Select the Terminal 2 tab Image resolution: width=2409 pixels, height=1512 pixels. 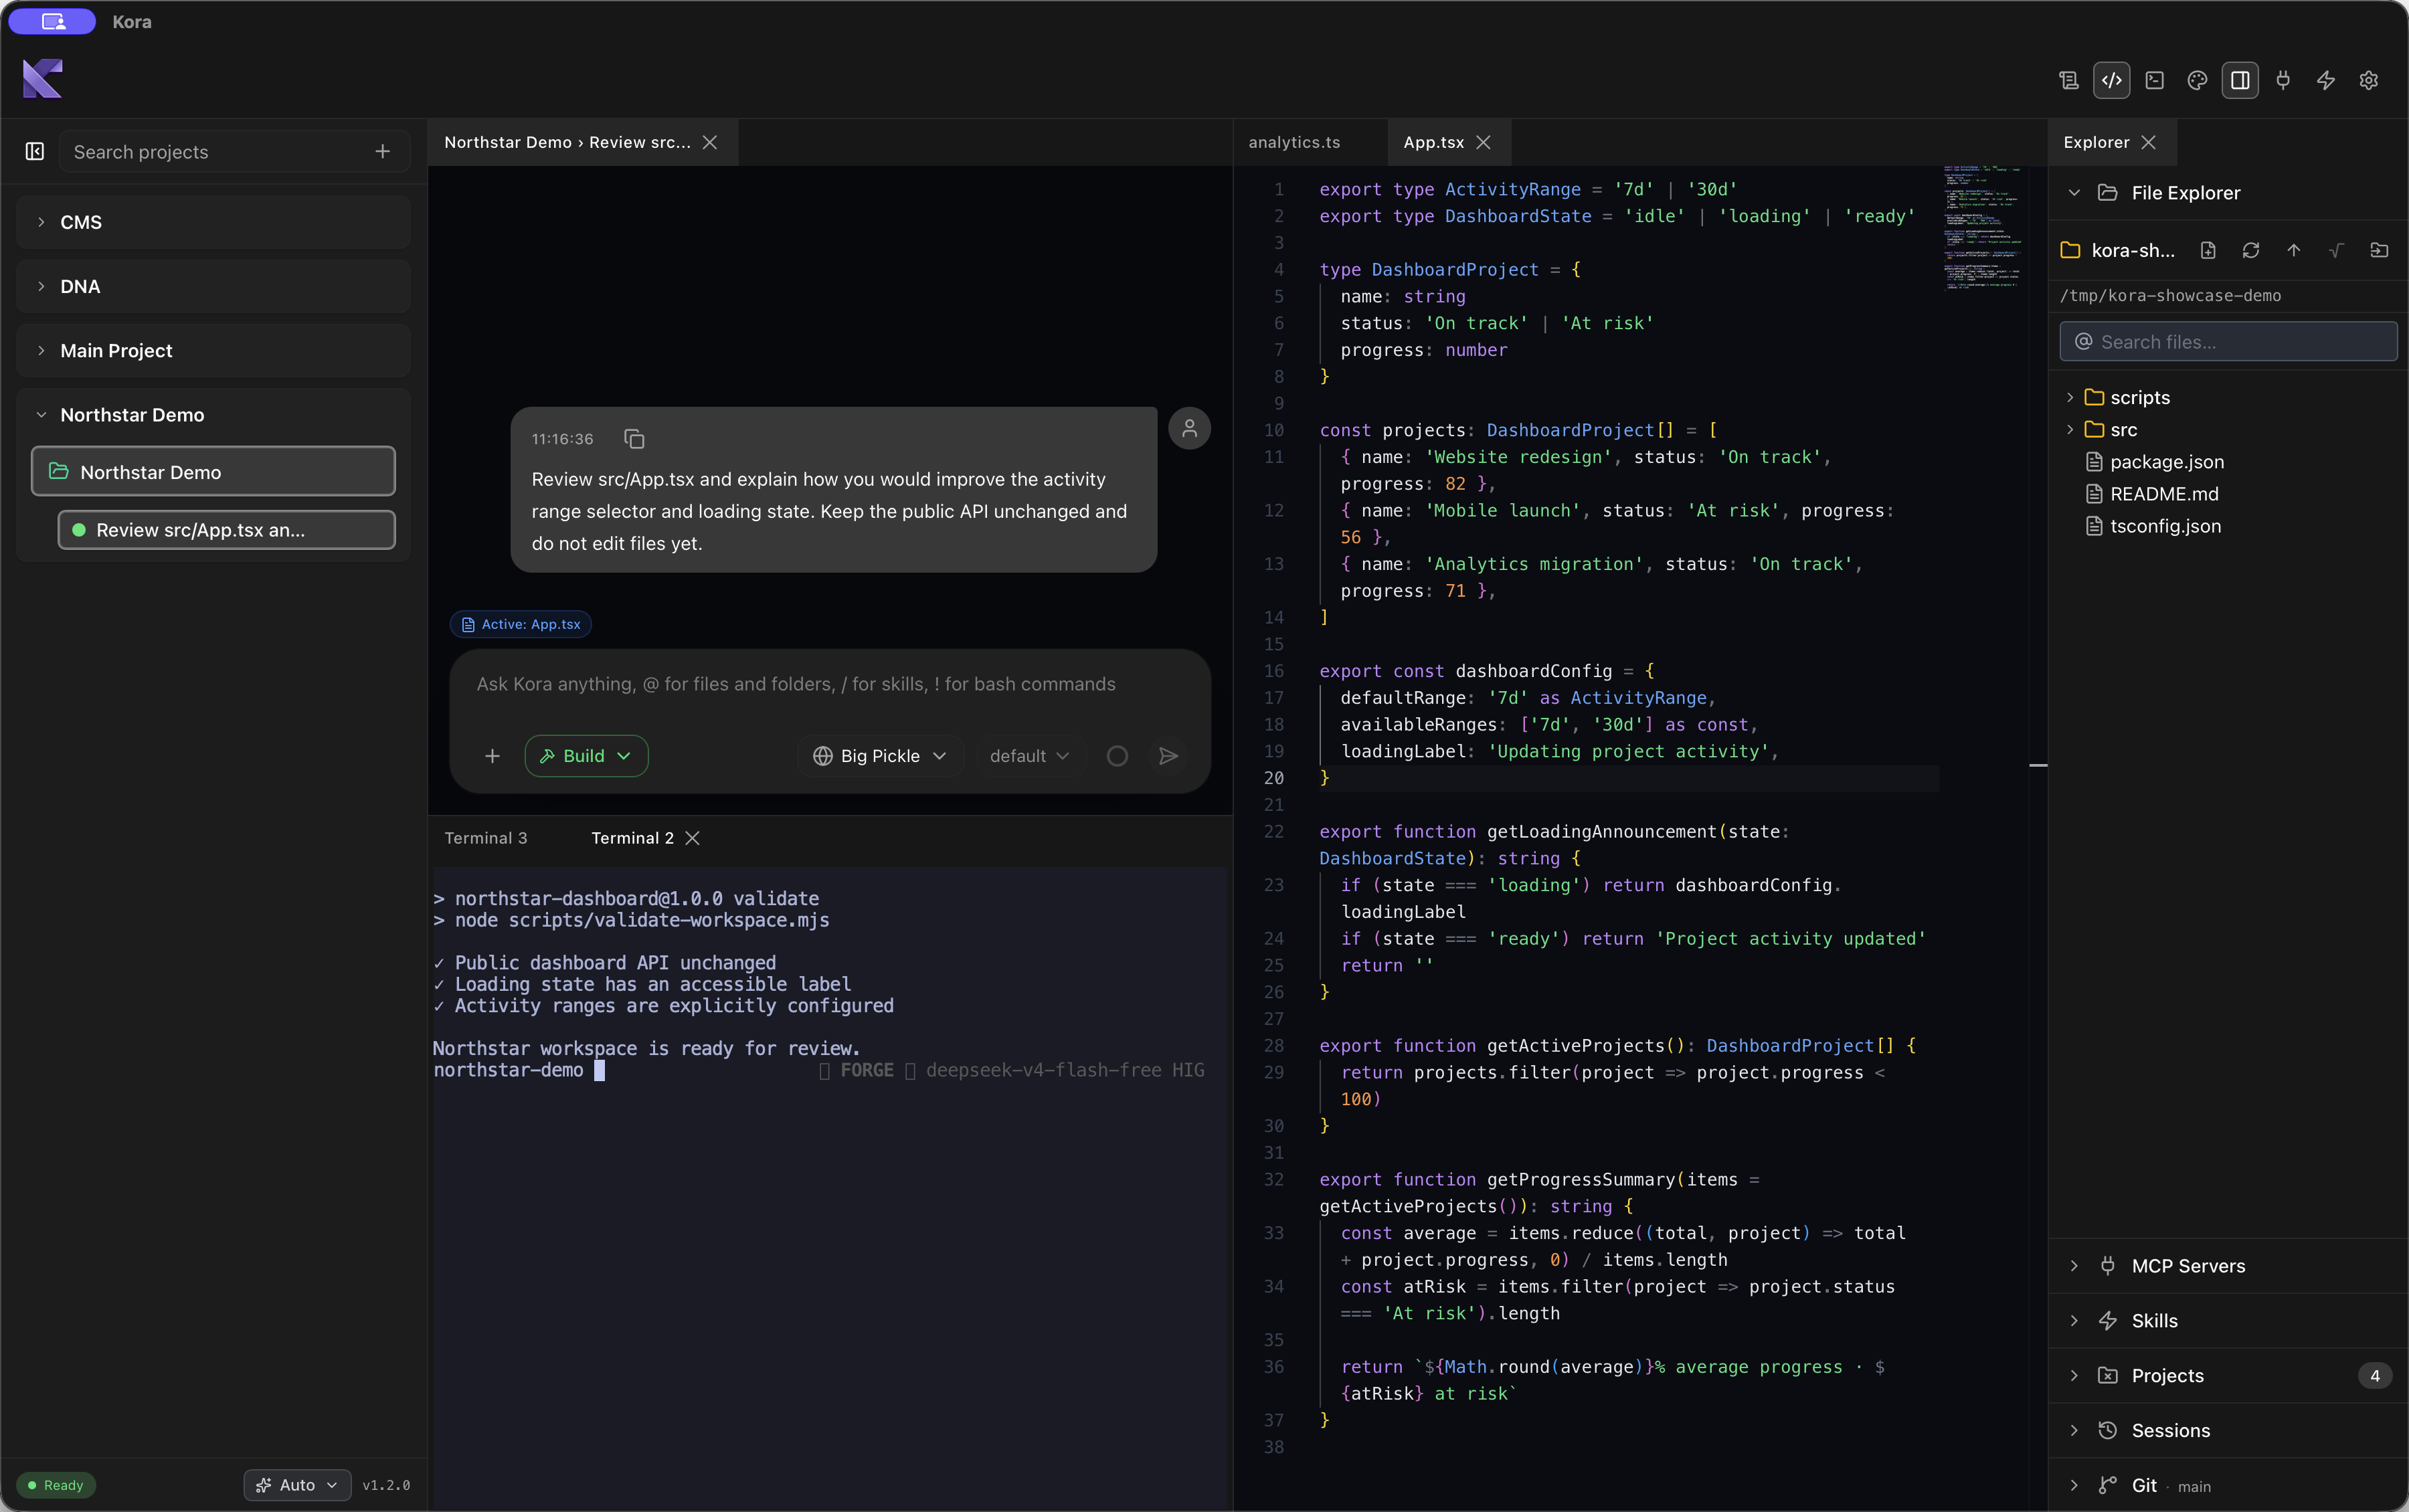pos(632,838)
